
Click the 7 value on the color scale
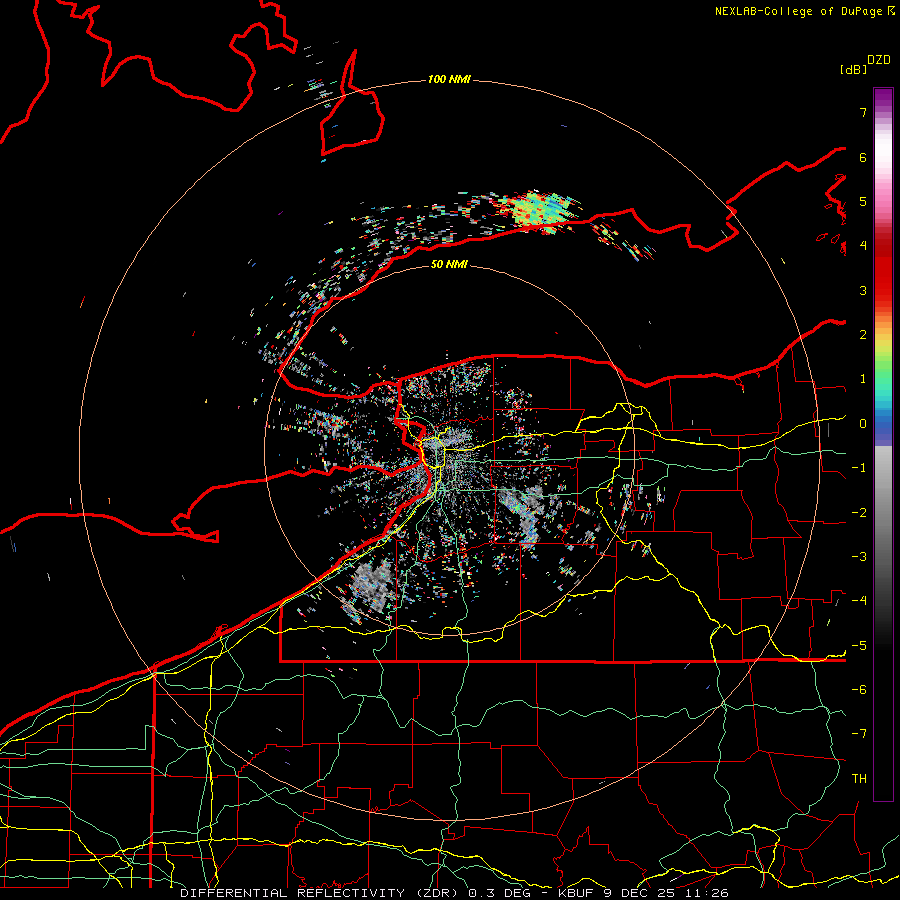click(x=863, y=112)
